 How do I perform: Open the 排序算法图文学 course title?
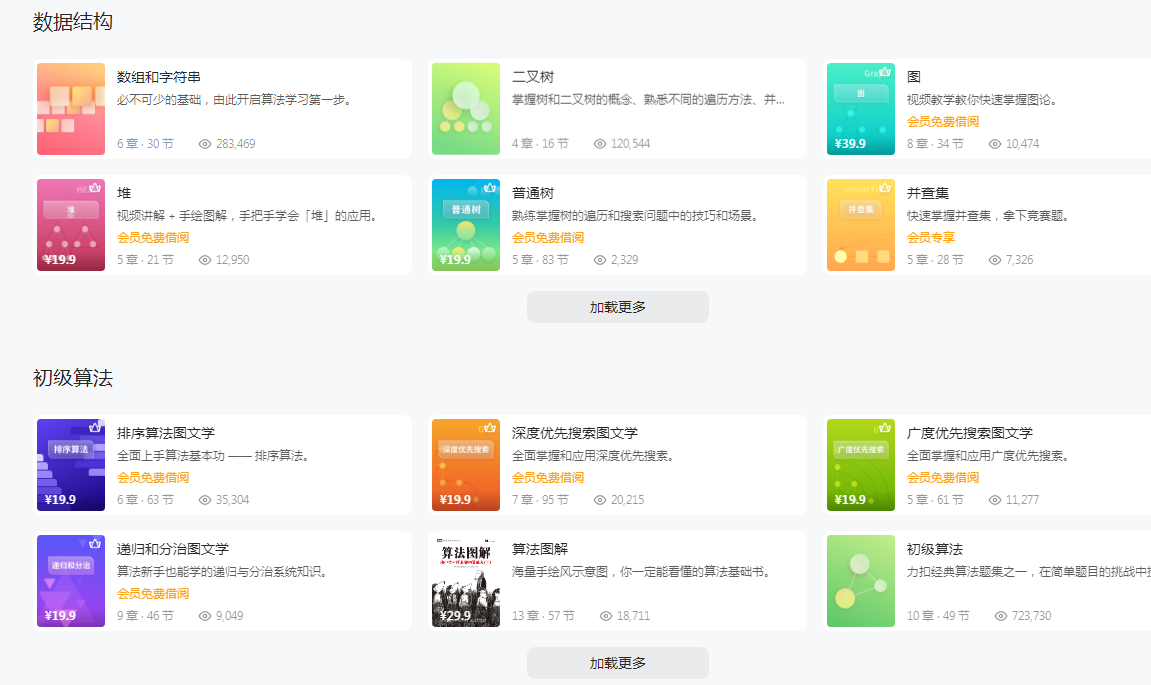[166, 433]
